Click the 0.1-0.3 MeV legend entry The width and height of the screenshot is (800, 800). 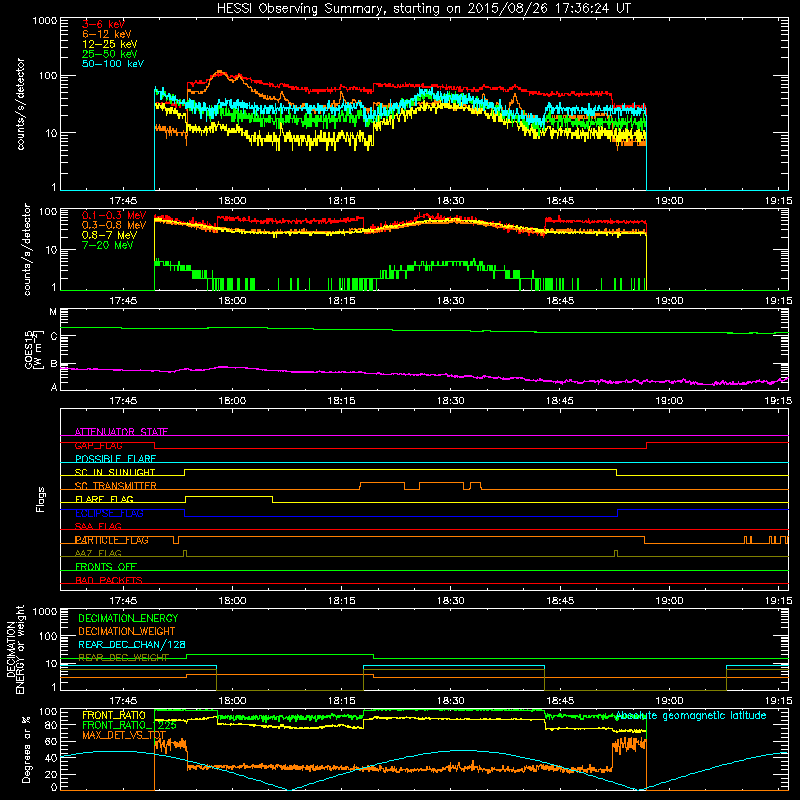point(114,215)
